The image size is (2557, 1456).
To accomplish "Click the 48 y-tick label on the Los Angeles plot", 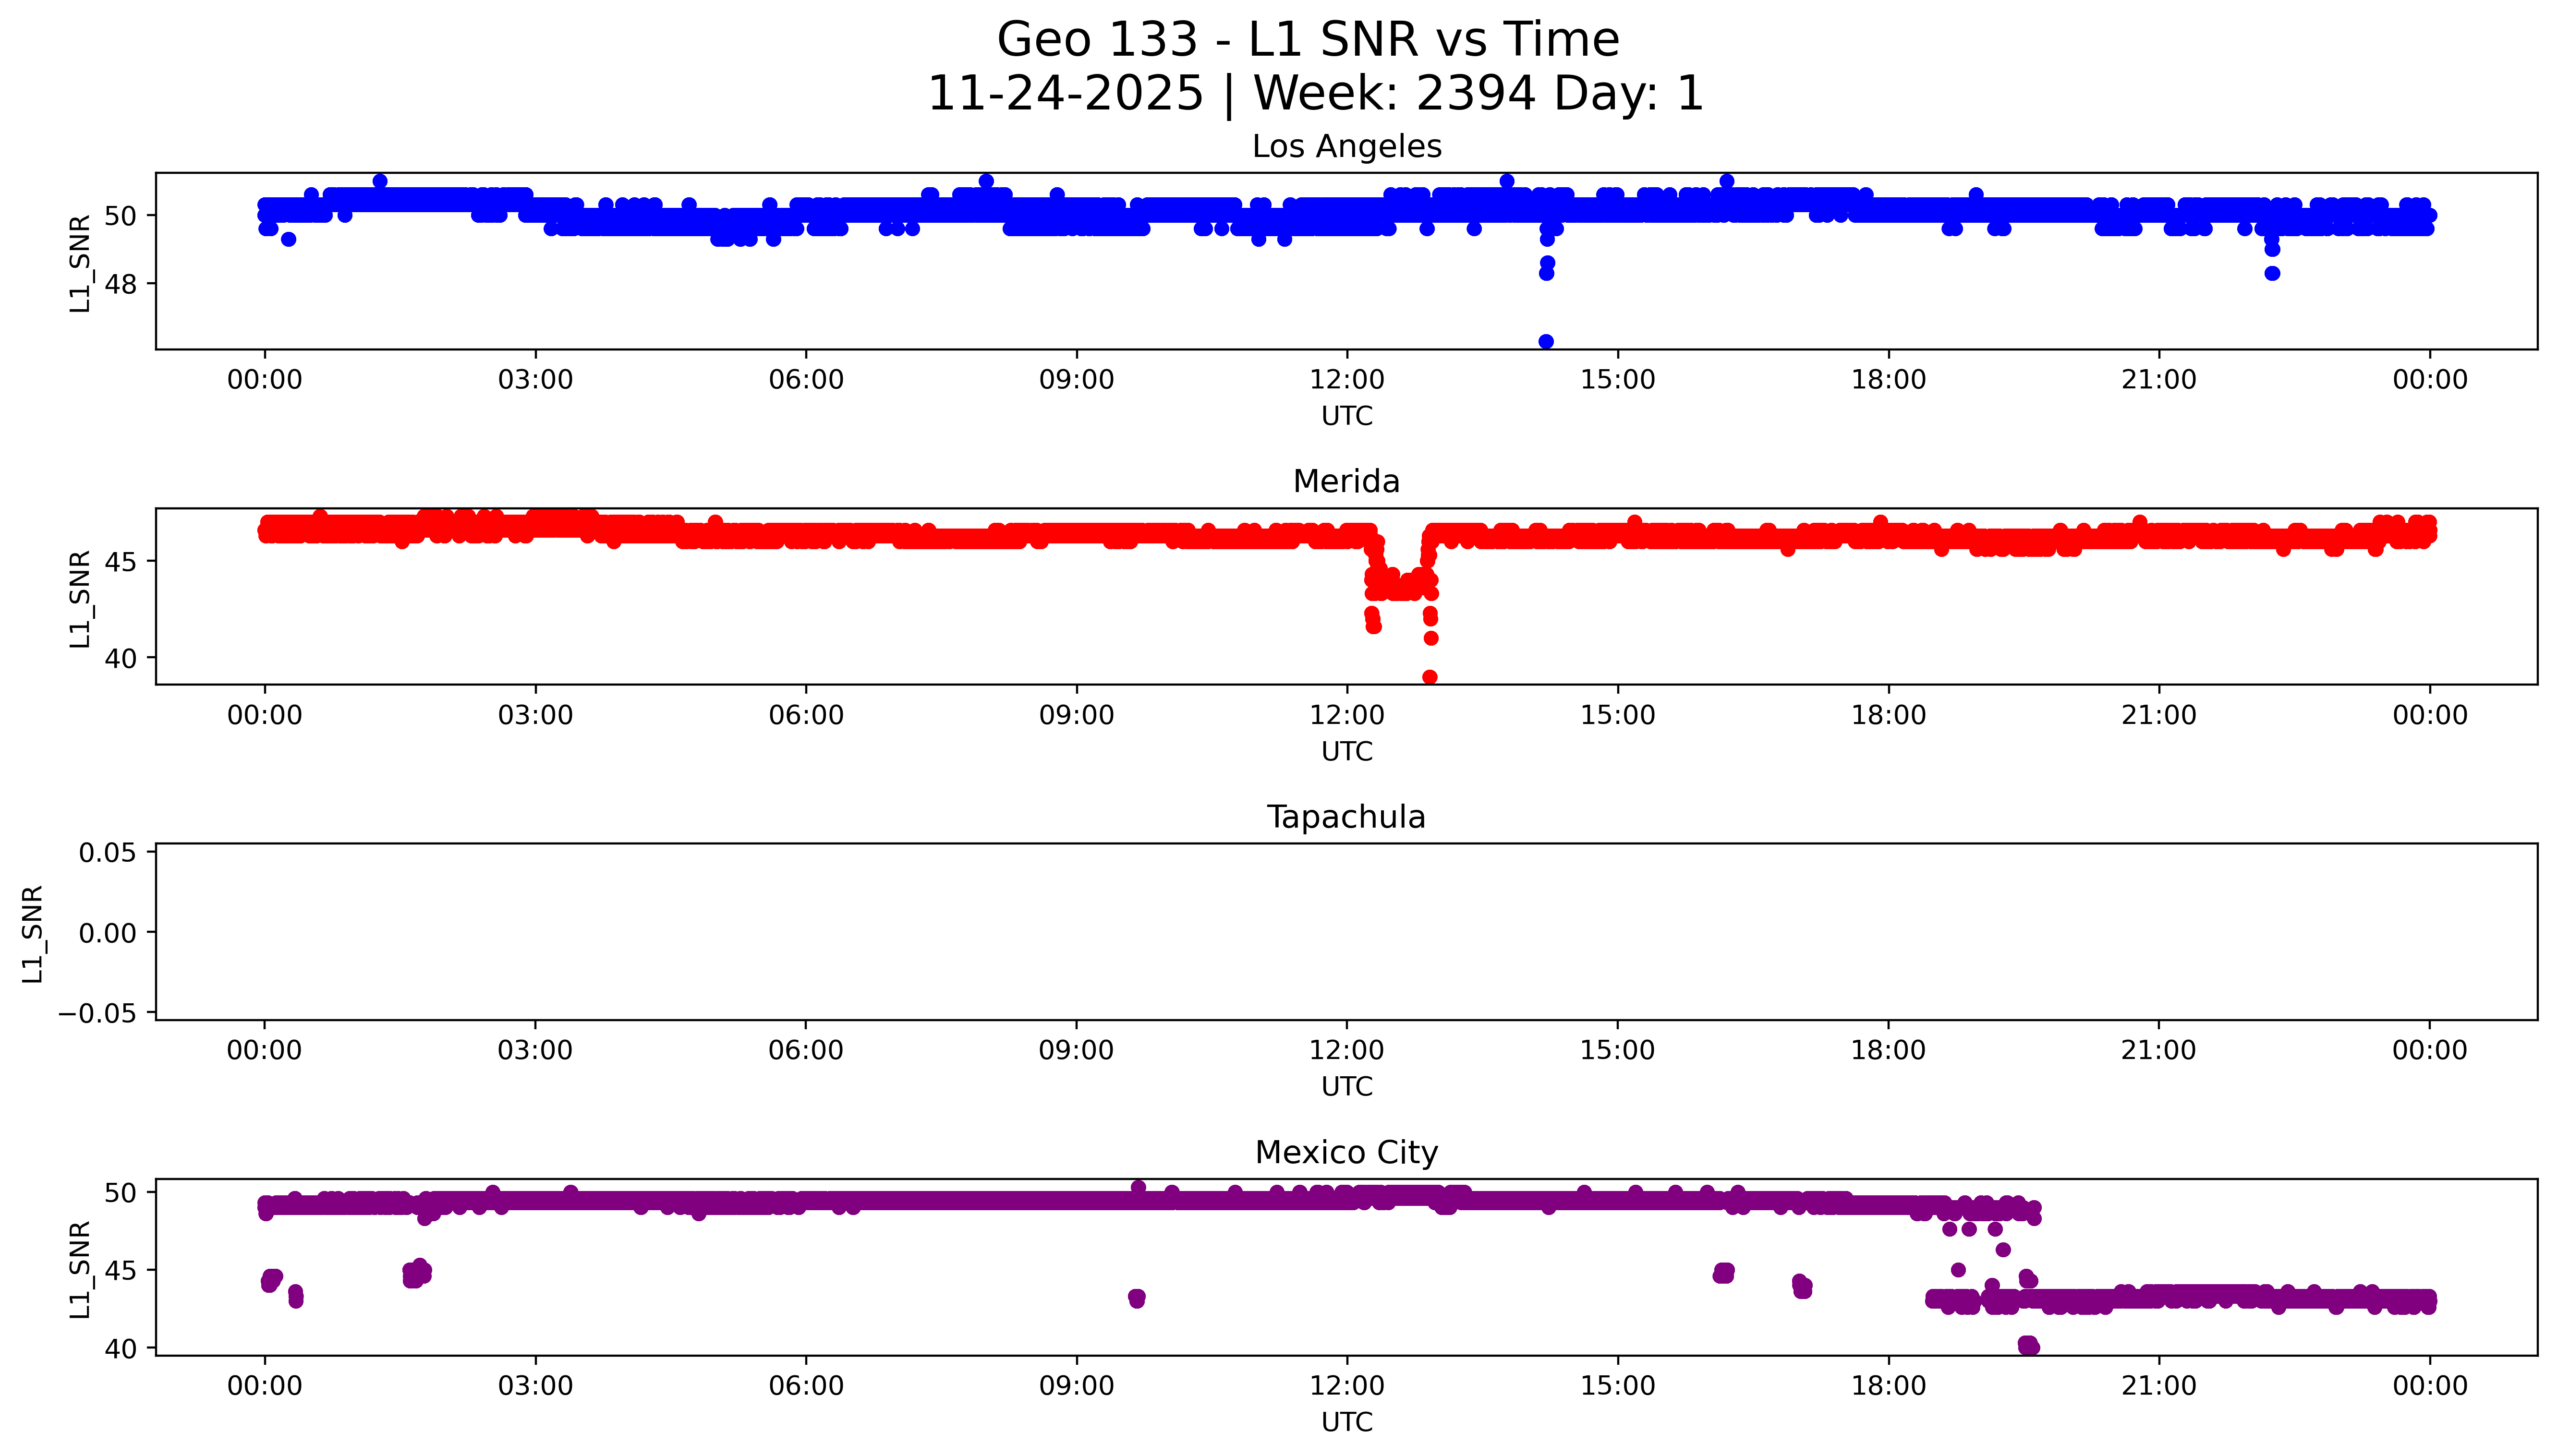I will (x=120, y=284).
